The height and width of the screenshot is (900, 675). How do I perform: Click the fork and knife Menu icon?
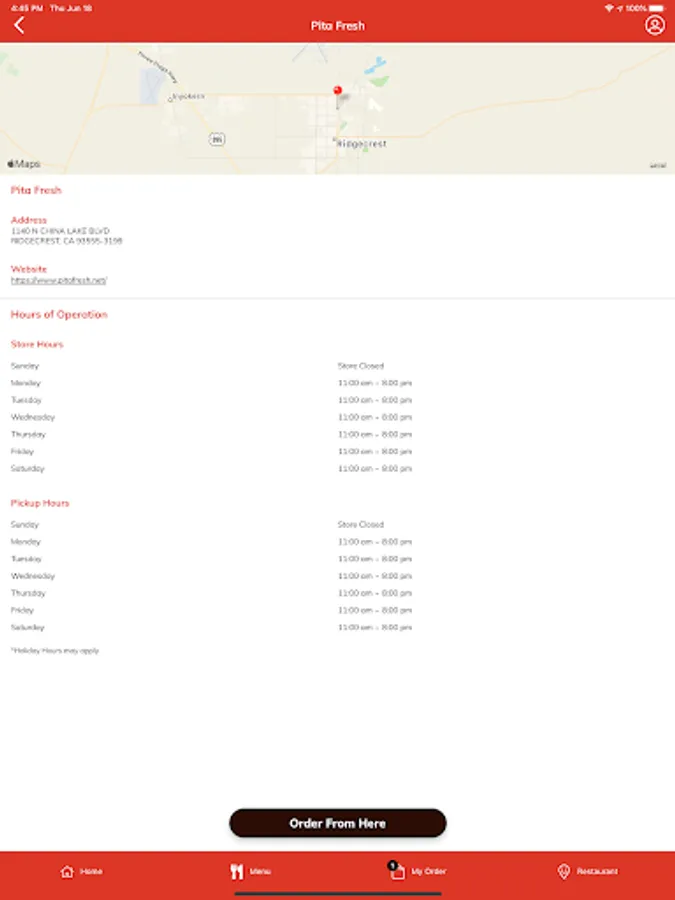(236, 871)
